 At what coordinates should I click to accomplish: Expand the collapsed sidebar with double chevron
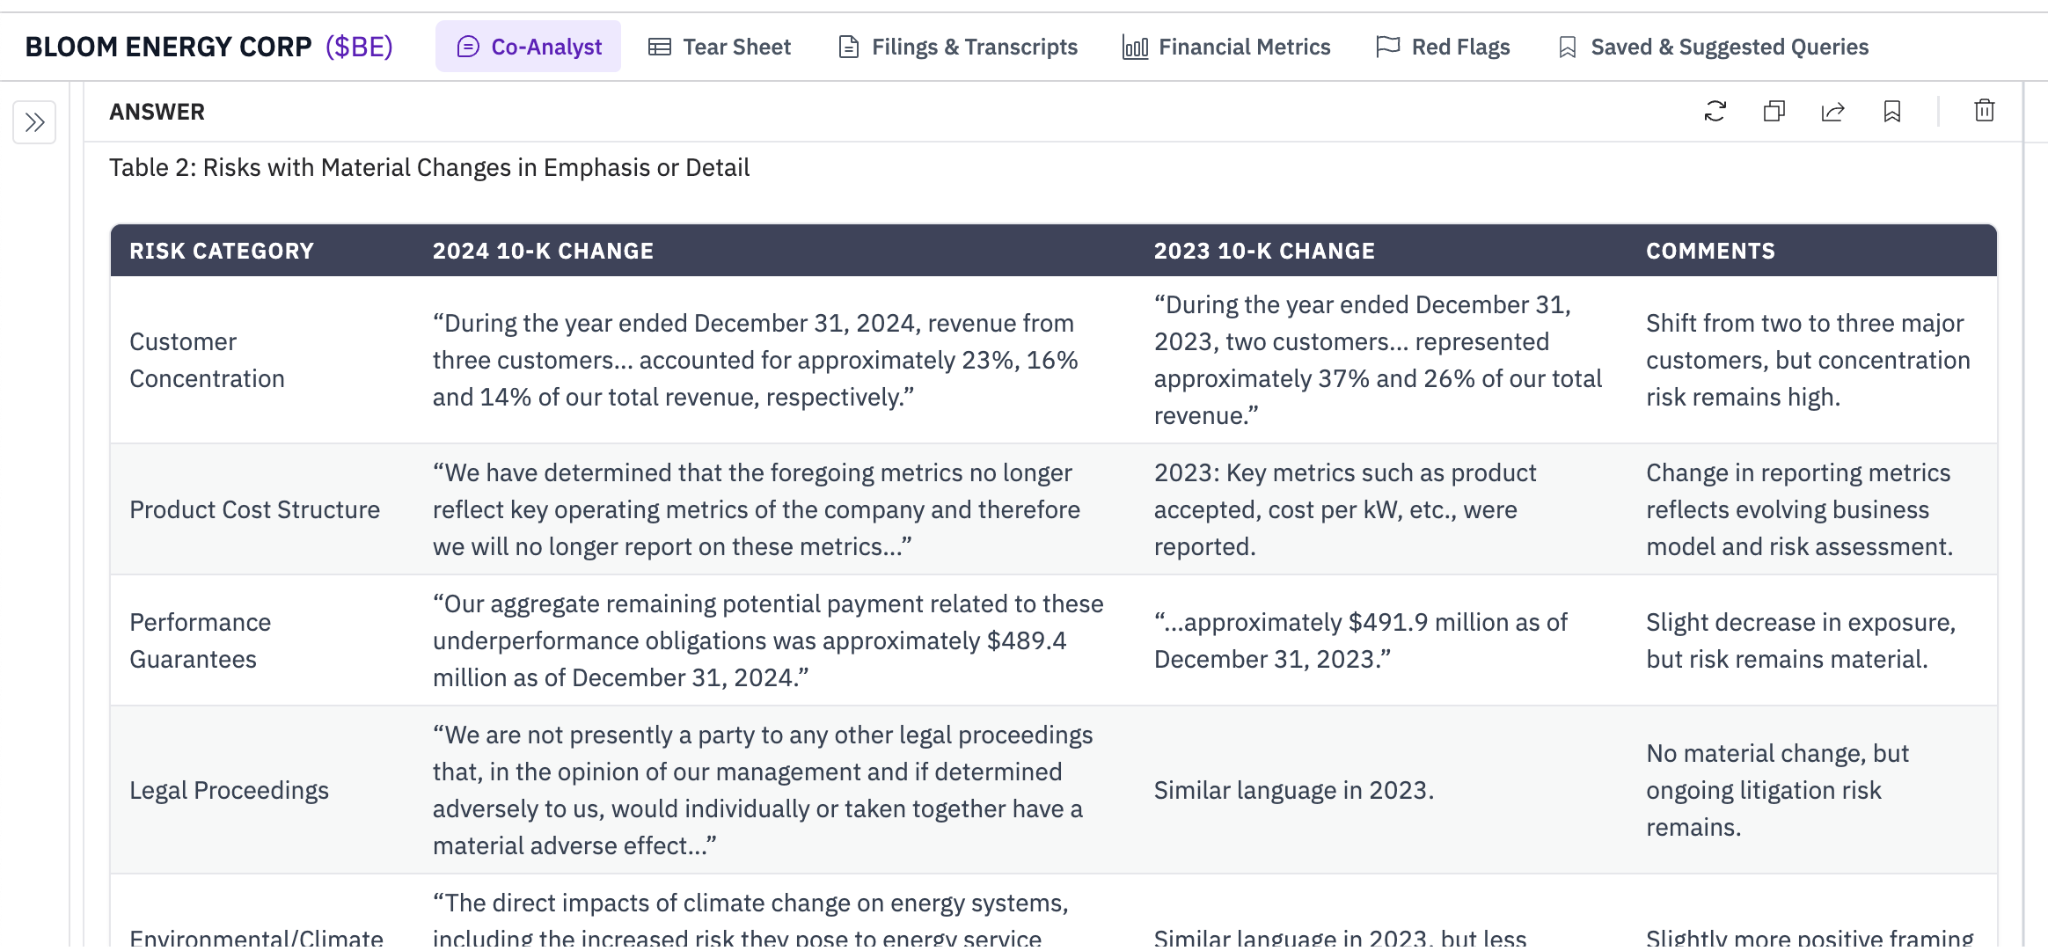click(35, 123)
